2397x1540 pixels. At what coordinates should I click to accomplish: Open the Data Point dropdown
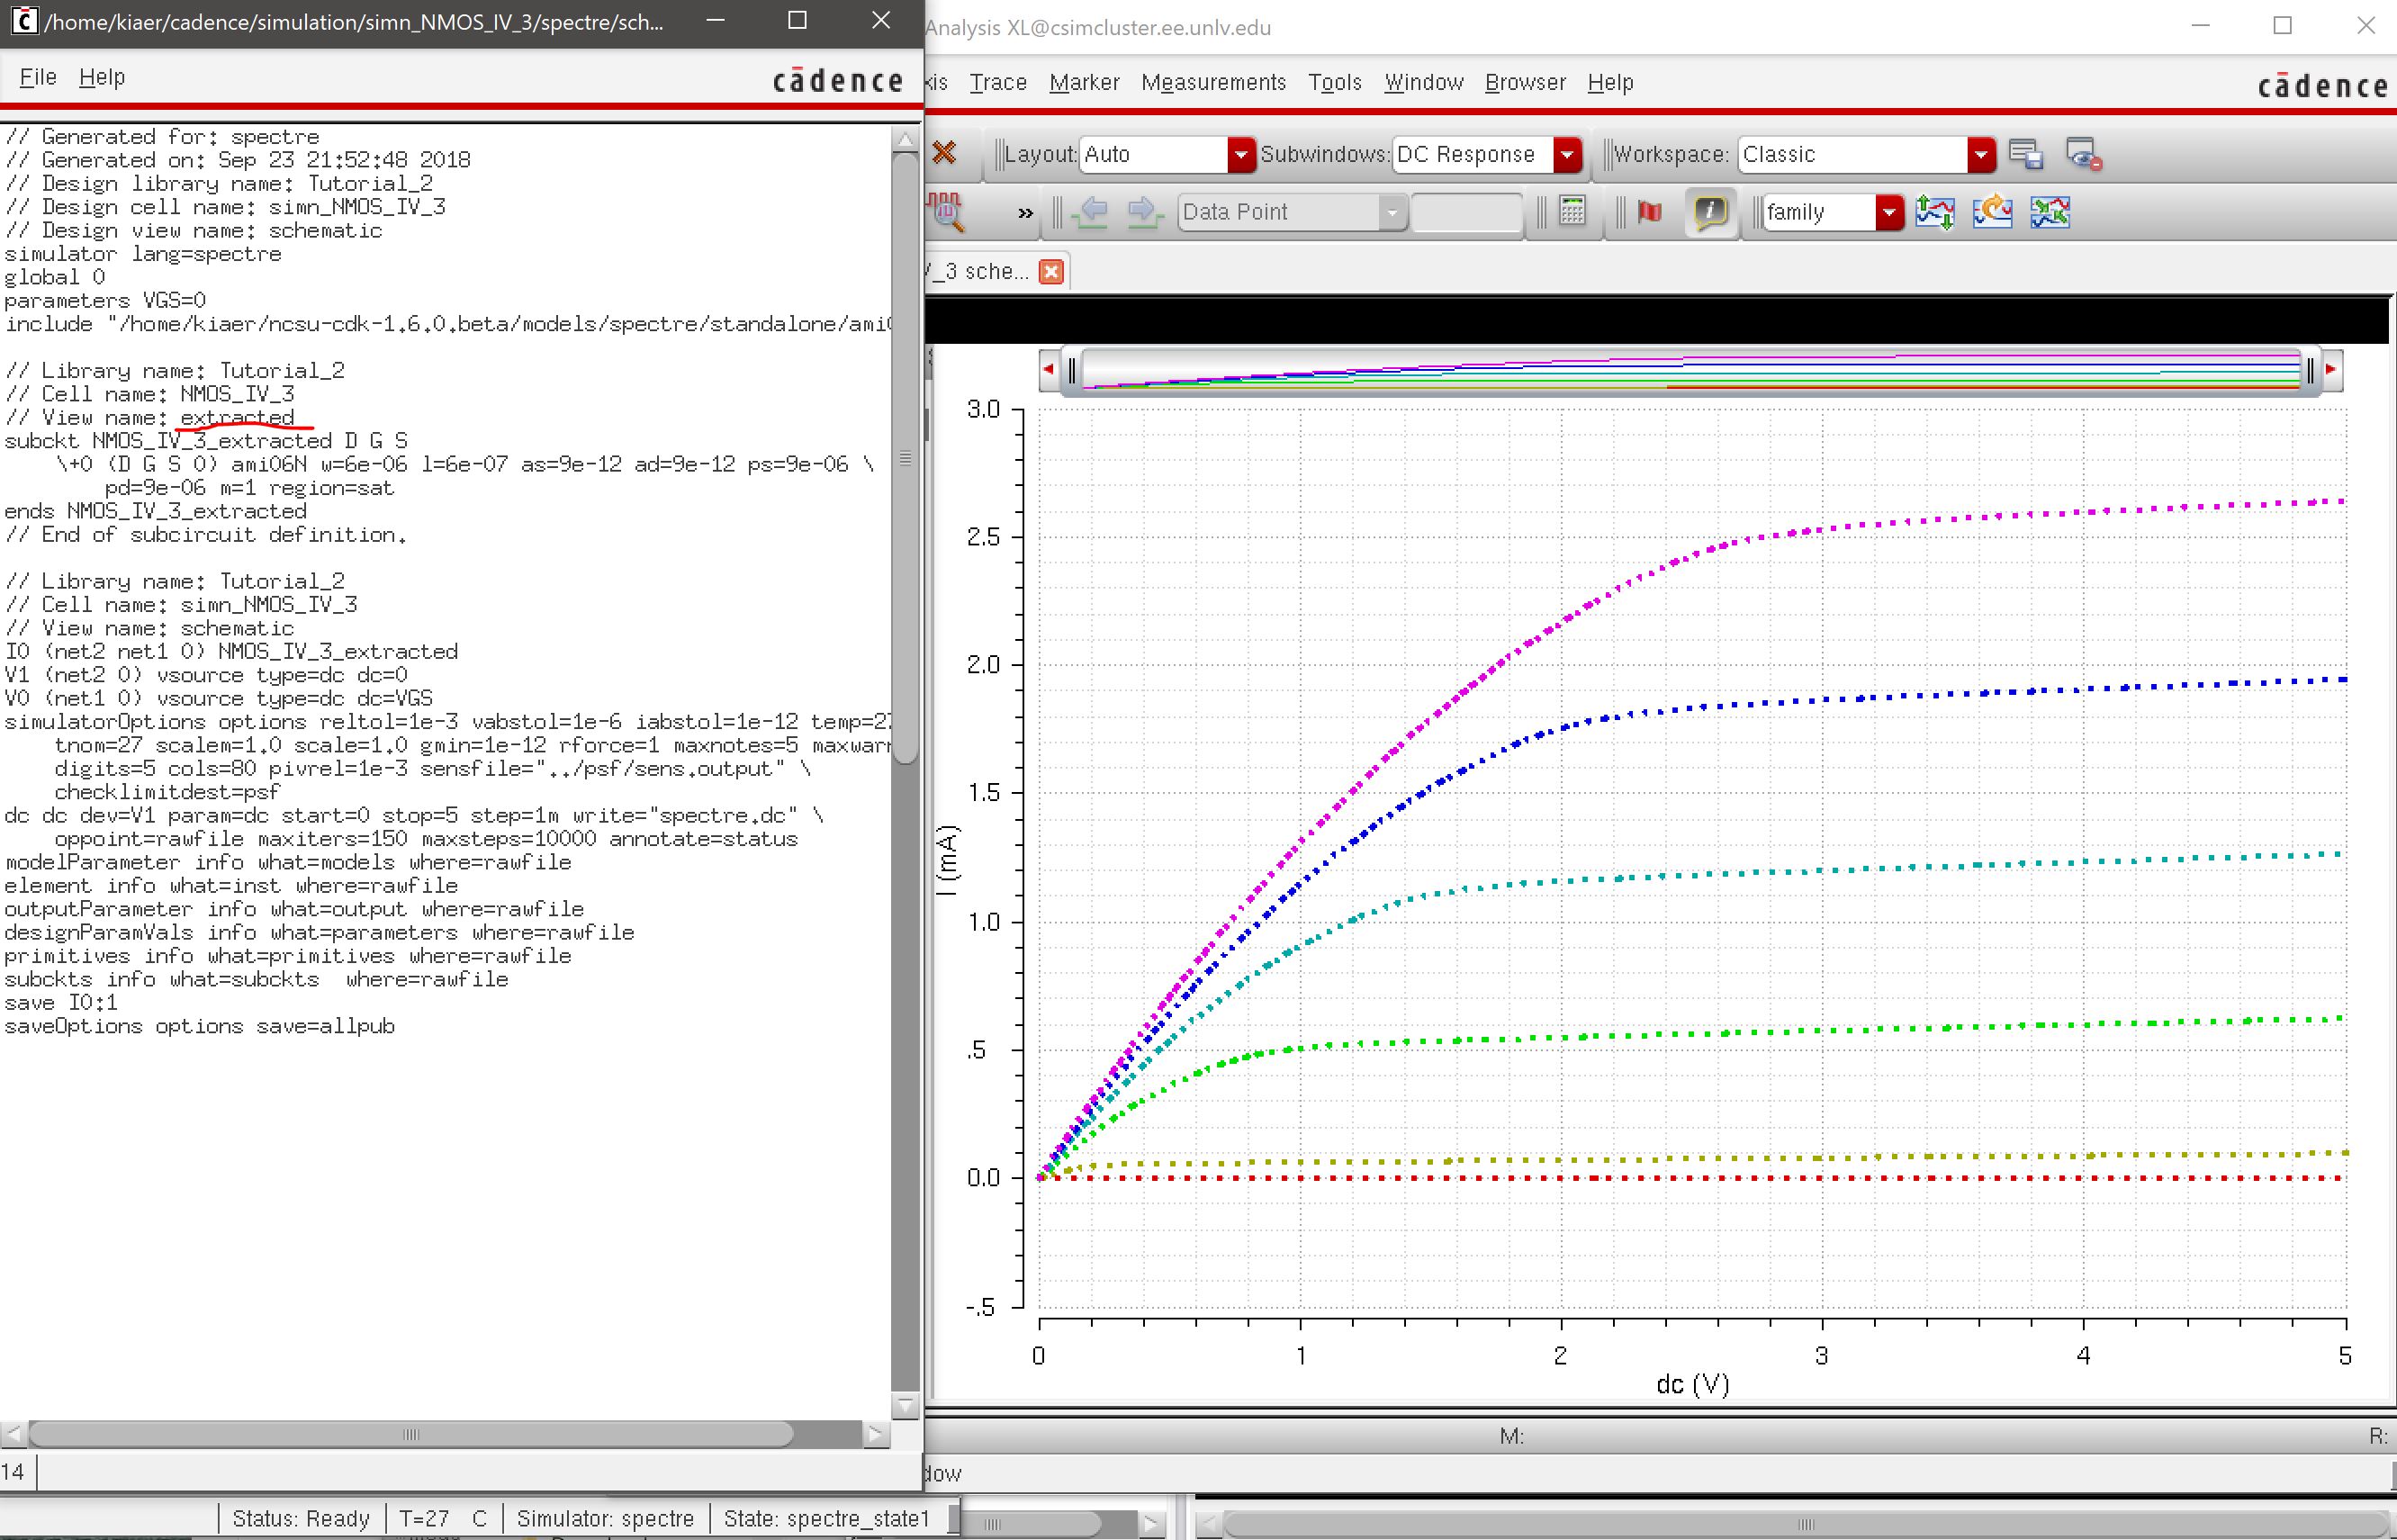[1292, 212]
